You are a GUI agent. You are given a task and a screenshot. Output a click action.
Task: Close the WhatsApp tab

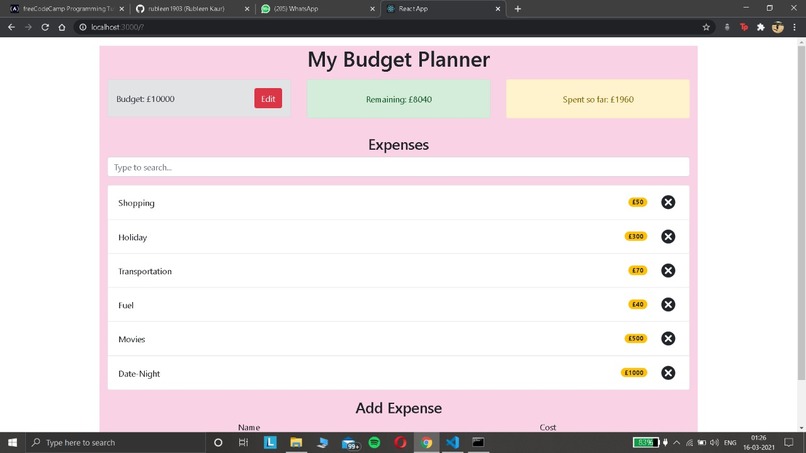click(373, 9)
